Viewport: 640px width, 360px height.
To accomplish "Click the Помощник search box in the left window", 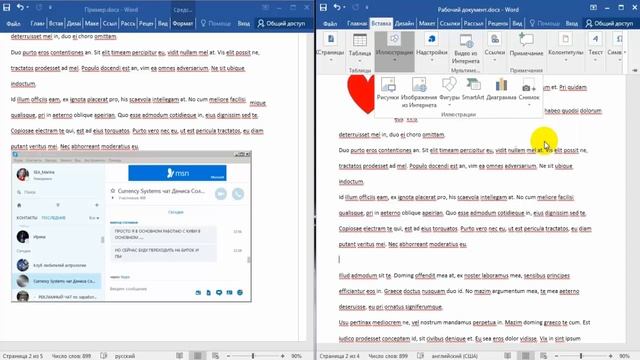I will [x=216, y=24].
